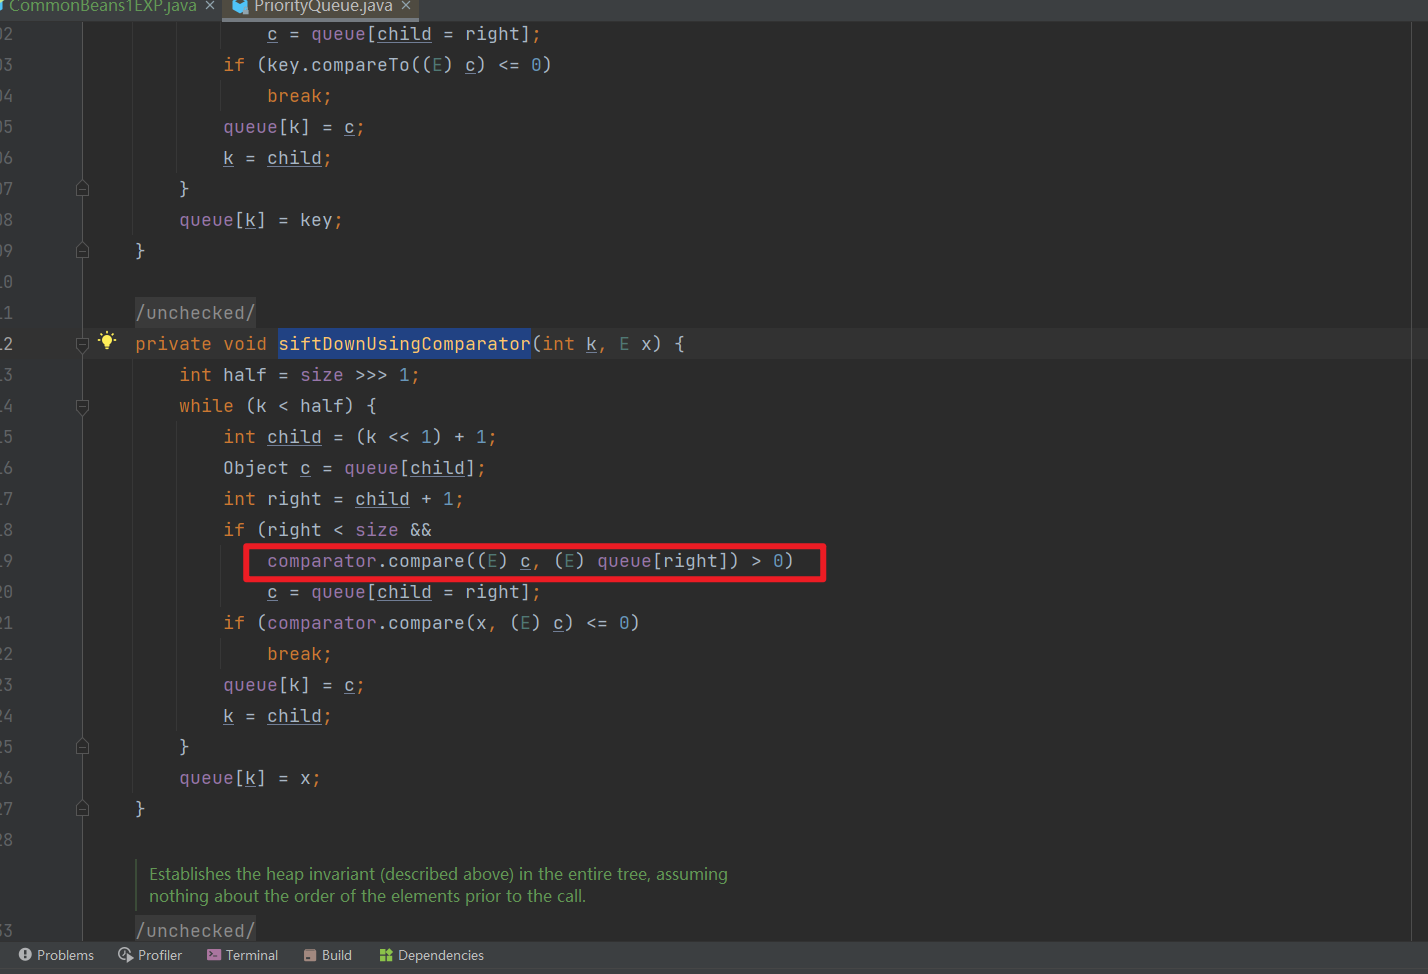Click /unchecked/ annotation below the doc comment
This screenshot has width=1428, height=974.
(x=195, y=930)
